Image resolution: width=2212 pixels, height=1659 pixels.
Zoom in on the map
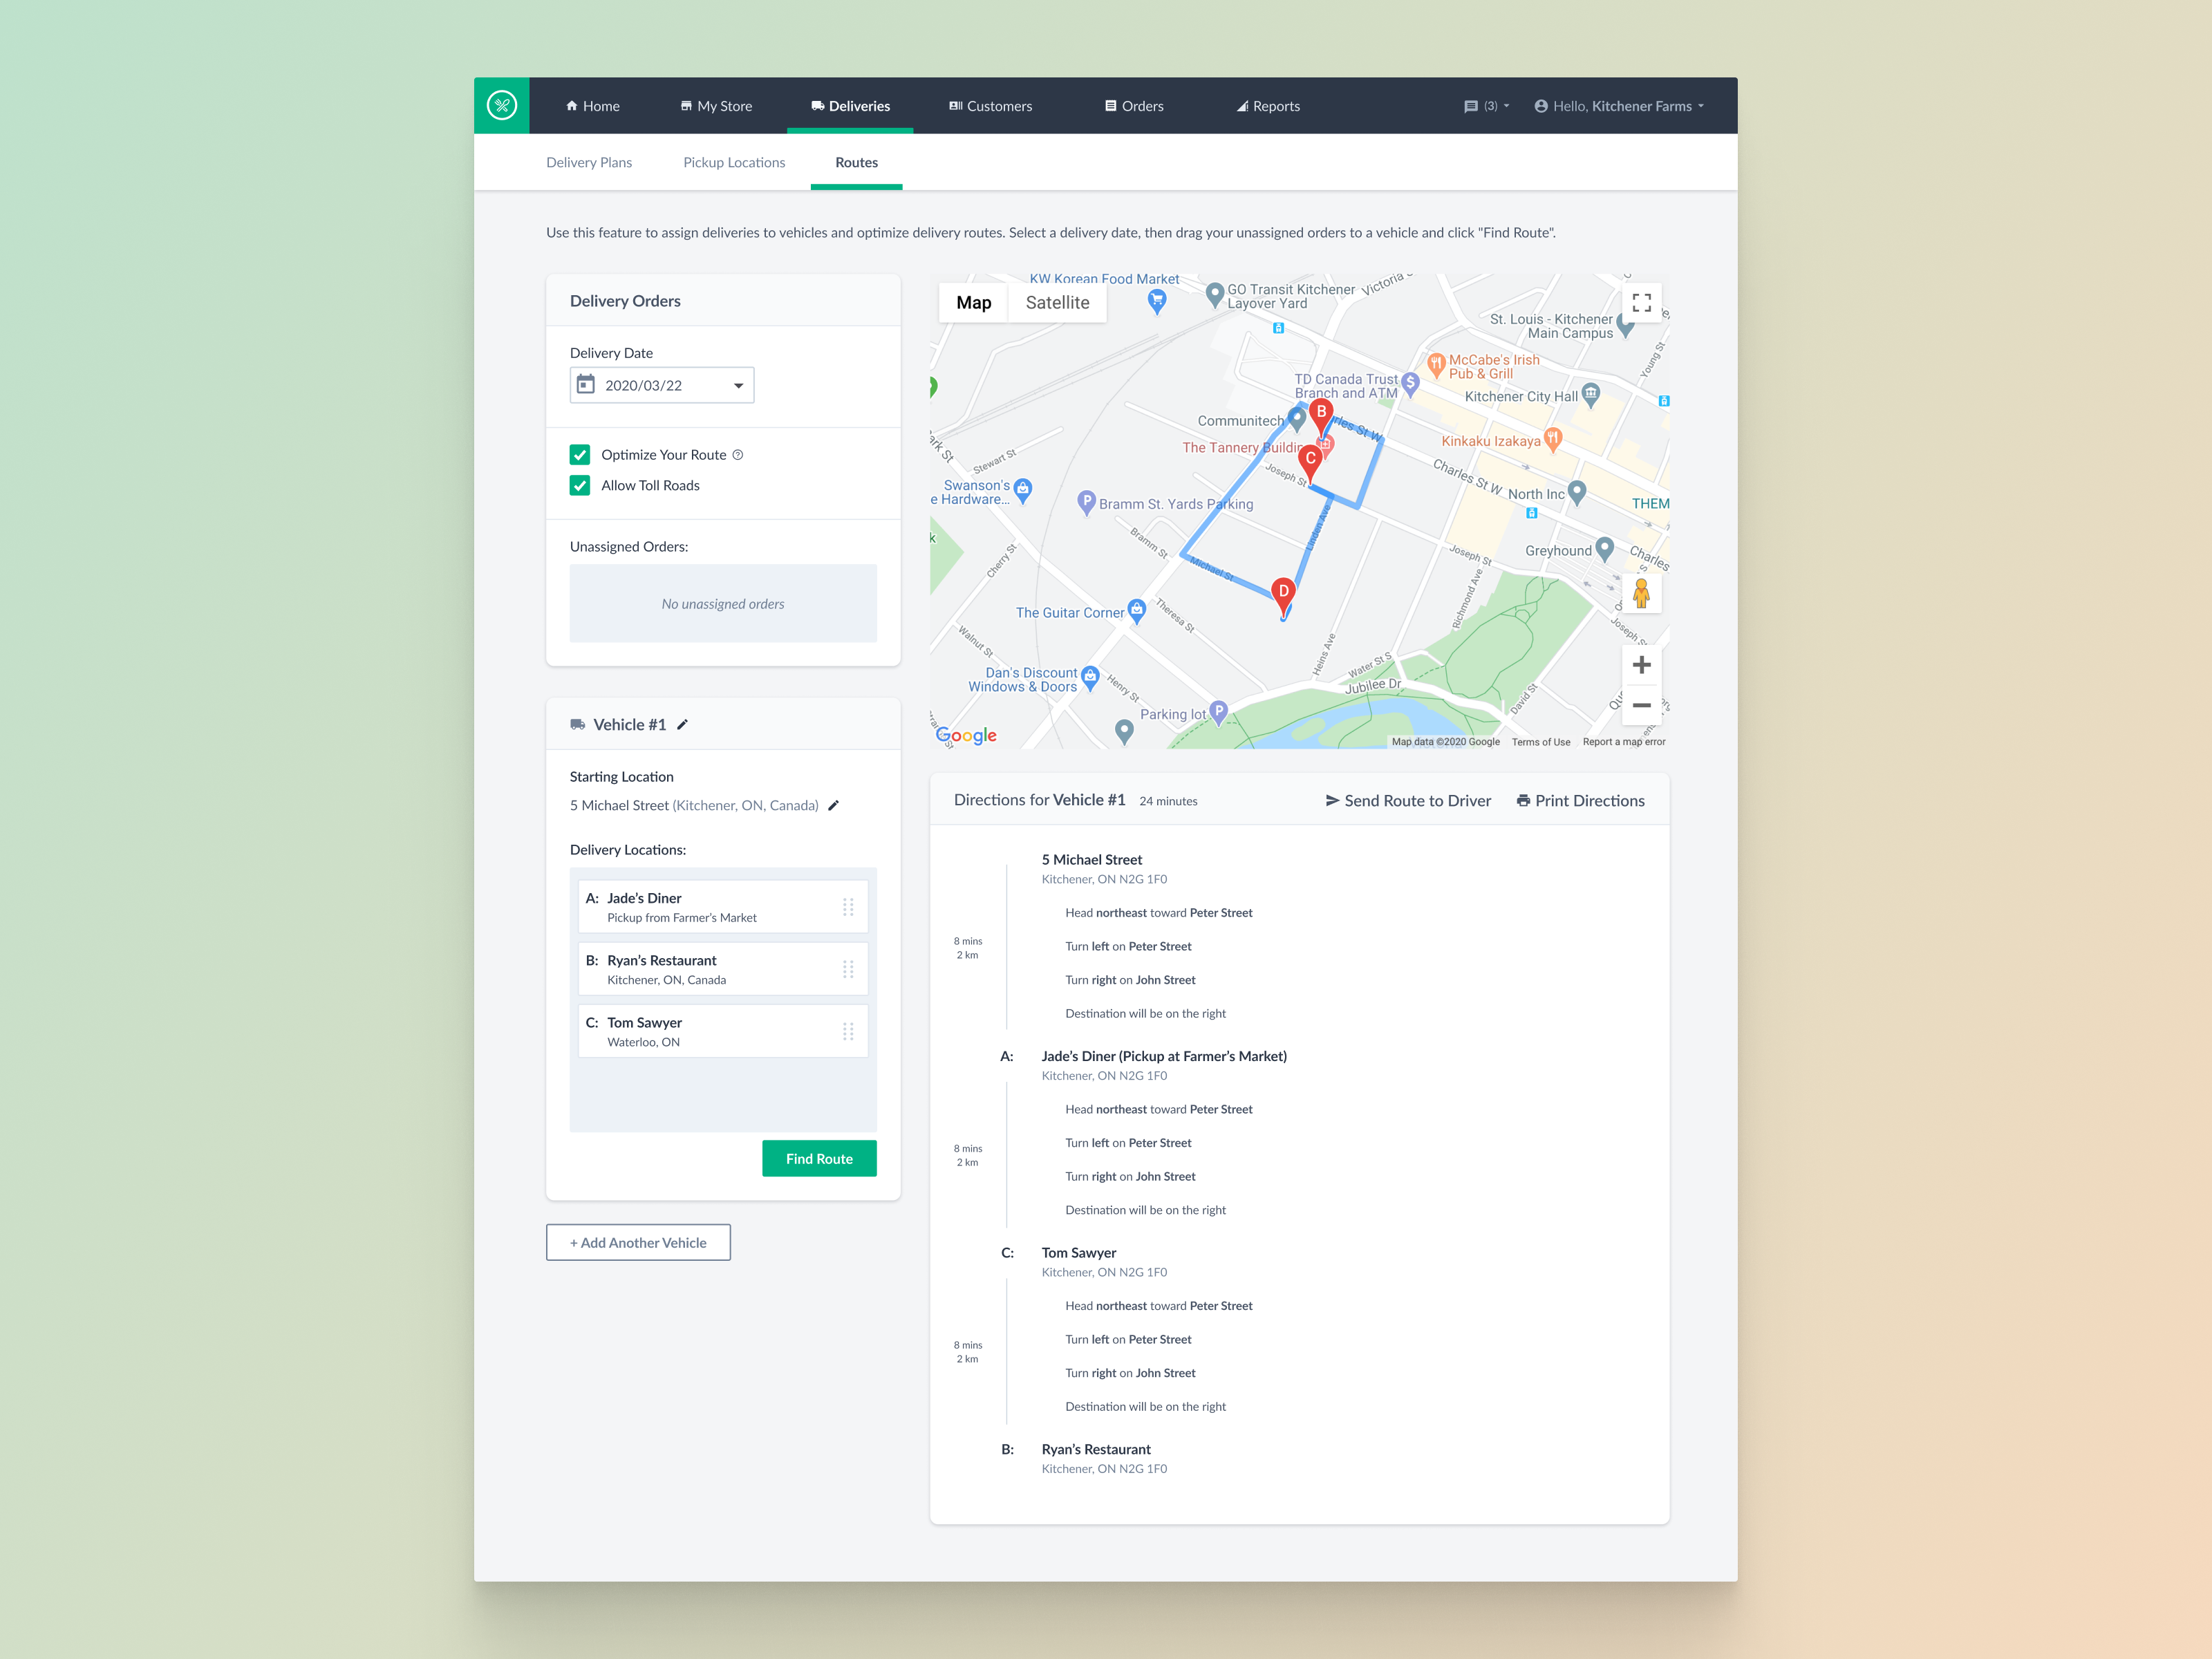(1641, 665)
